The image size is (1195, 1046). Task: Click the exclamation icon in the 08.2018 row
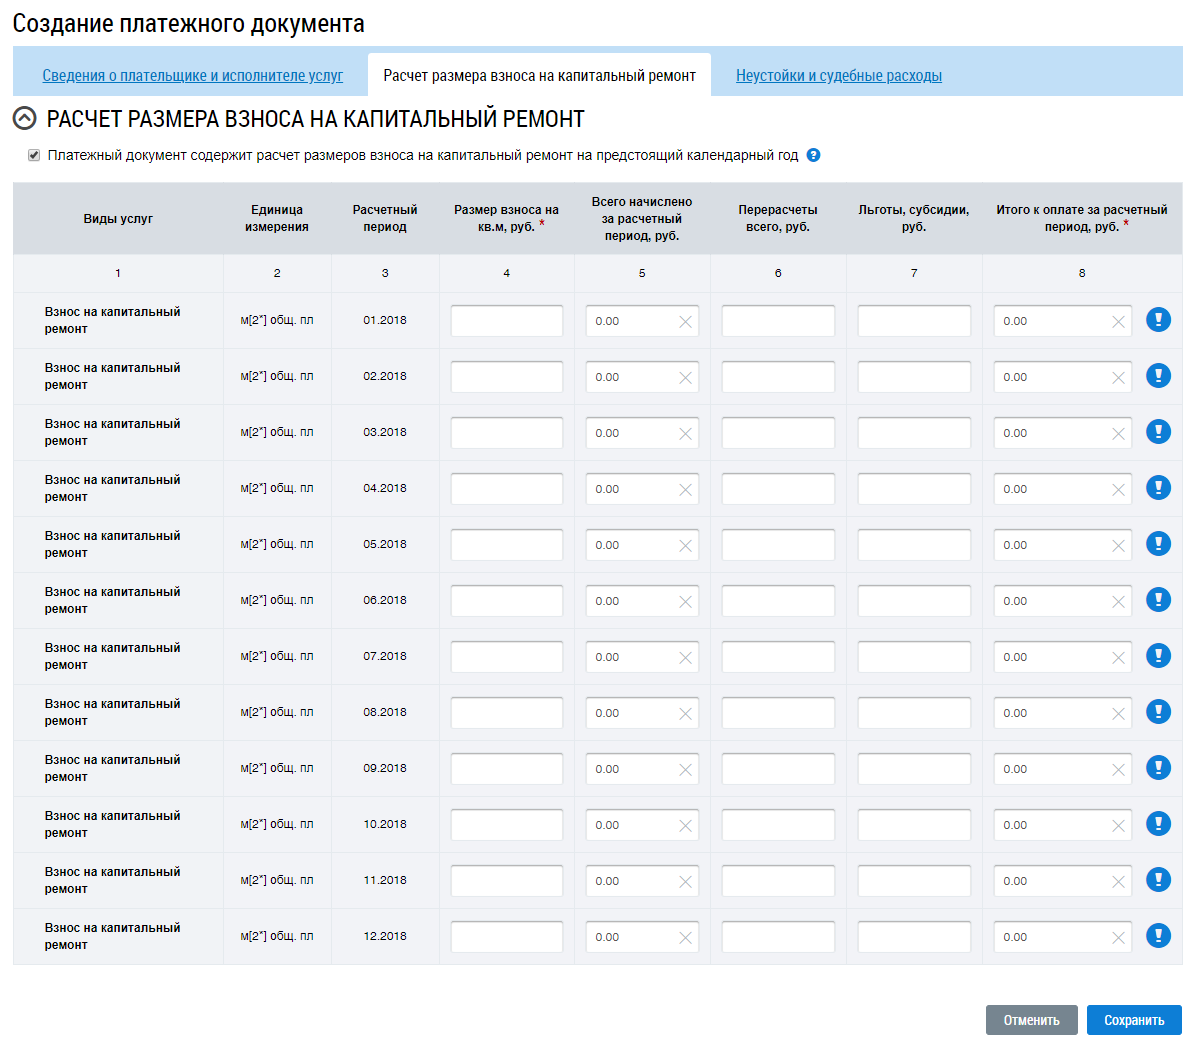coord(1158,712)
